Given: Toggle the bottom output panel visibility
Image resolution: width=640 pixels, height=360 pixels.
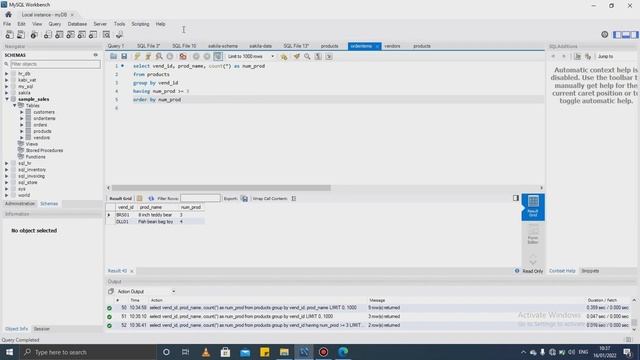Looking at the screenshot, I should (626, 35).
